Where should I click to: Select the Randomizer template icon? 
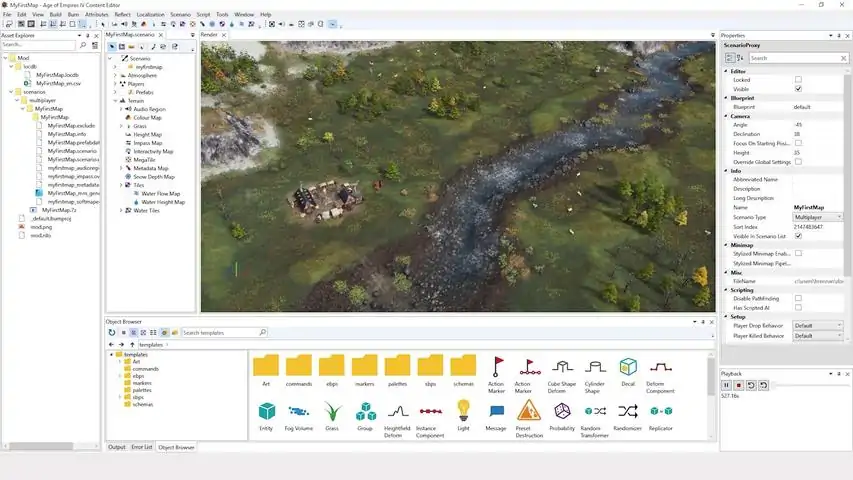tap(627, 410)
